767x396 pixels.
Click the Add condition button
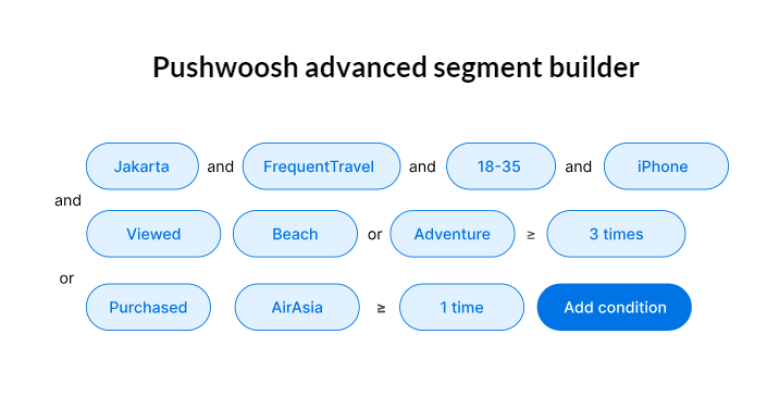[614, 307]
